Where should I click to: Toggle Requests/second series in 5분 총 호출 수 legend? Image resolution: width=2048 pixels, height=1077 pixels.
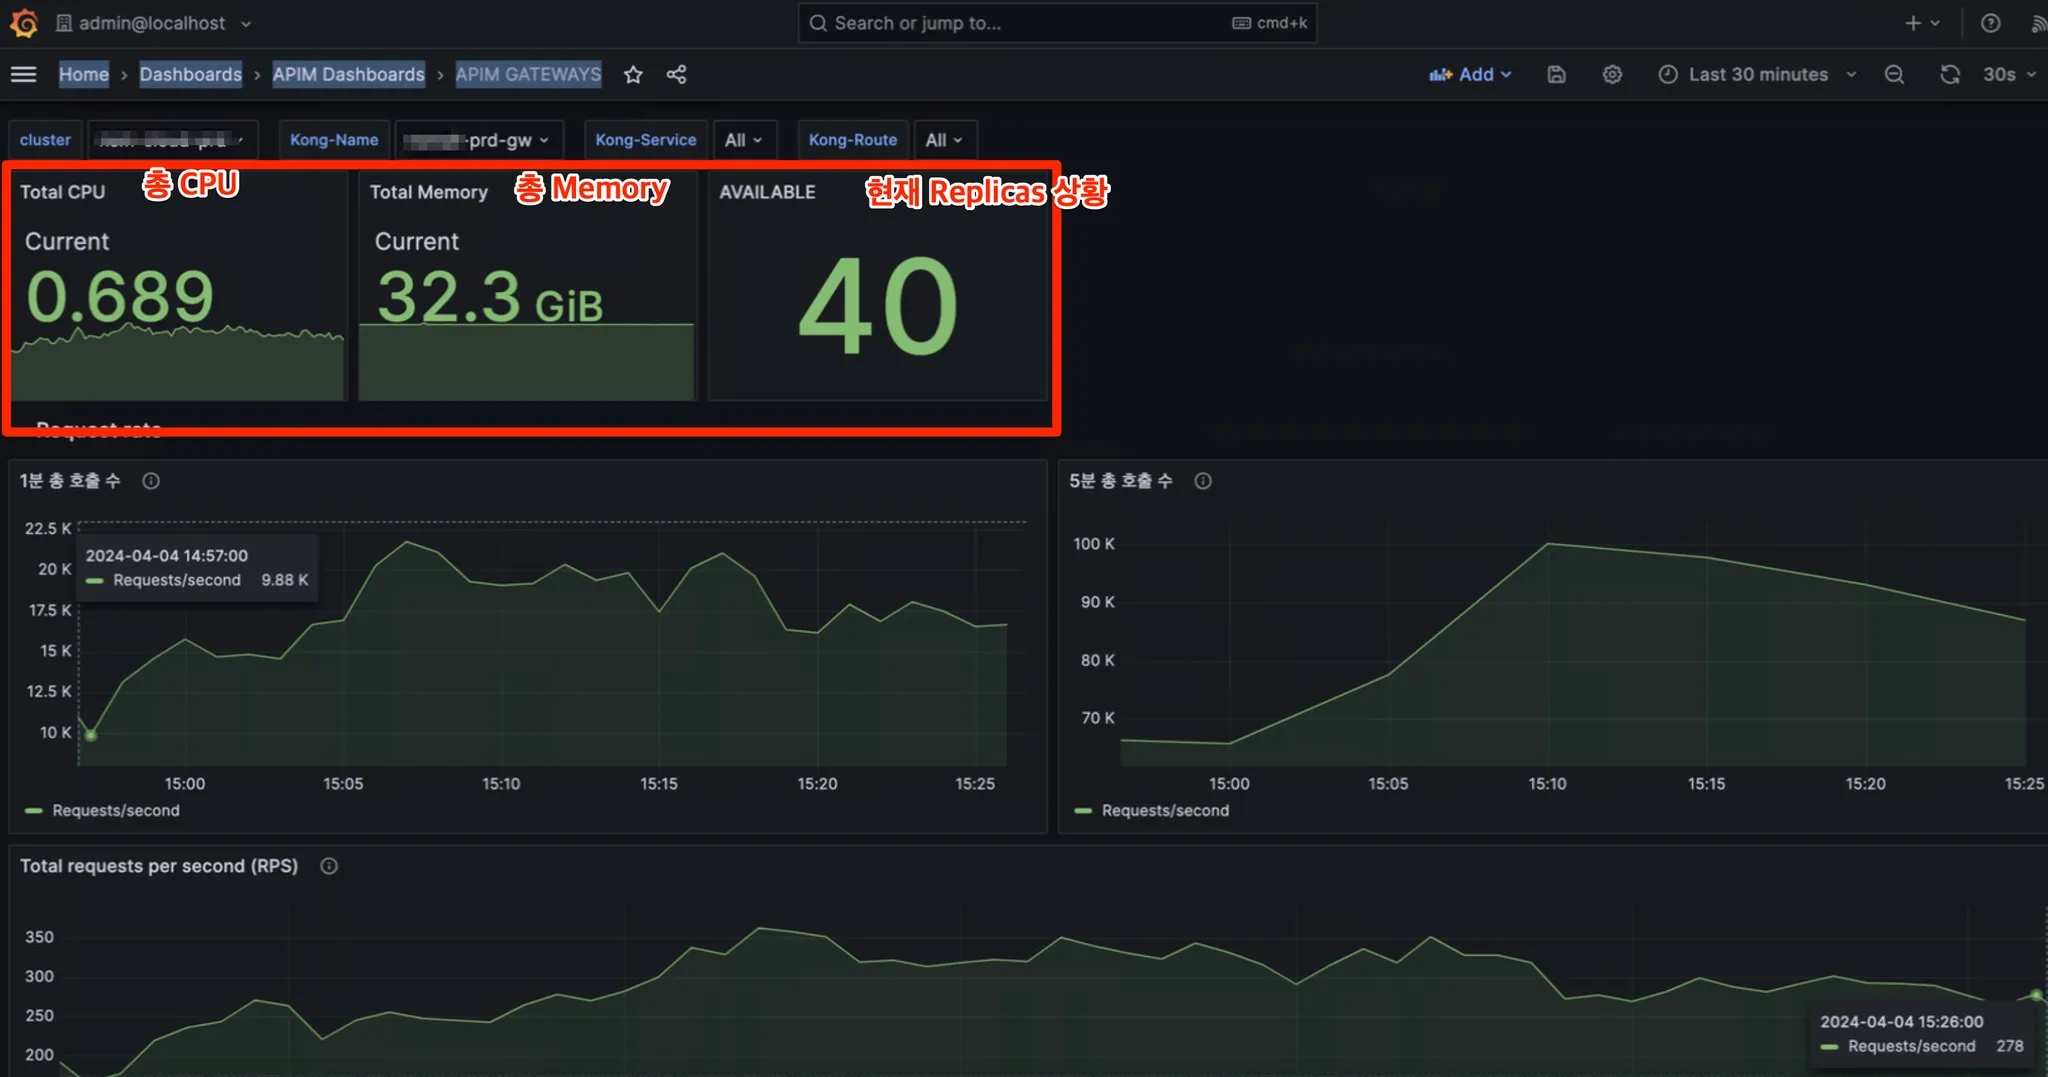coord(1164,811)
